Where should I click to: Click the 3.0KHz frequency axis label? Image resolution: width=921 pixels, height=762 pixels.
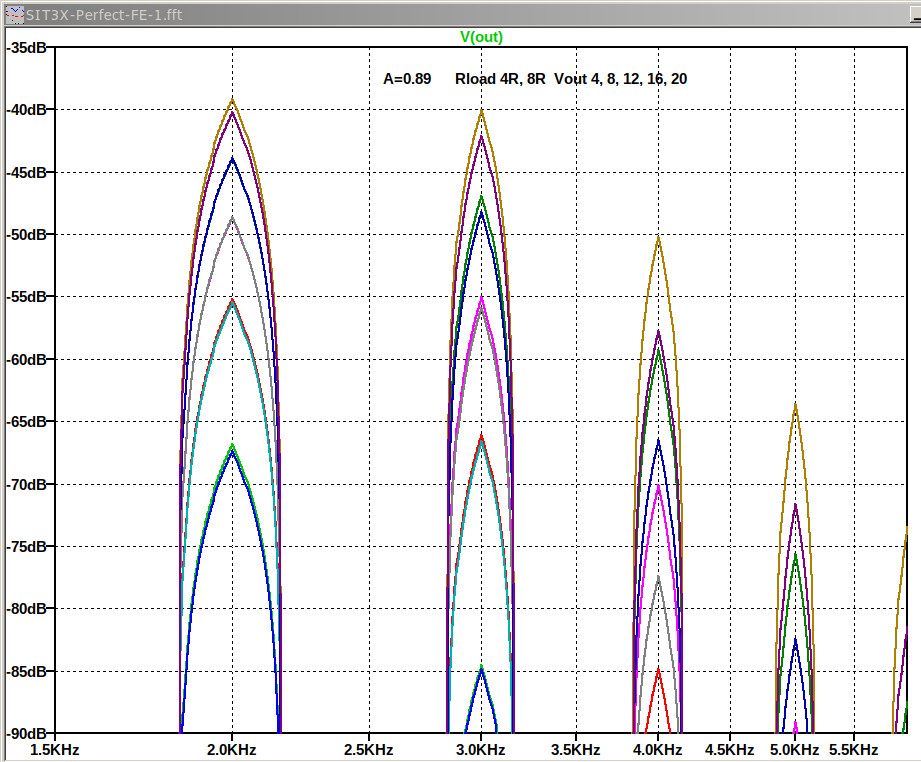pyautogui.click(x=480, y=750)
